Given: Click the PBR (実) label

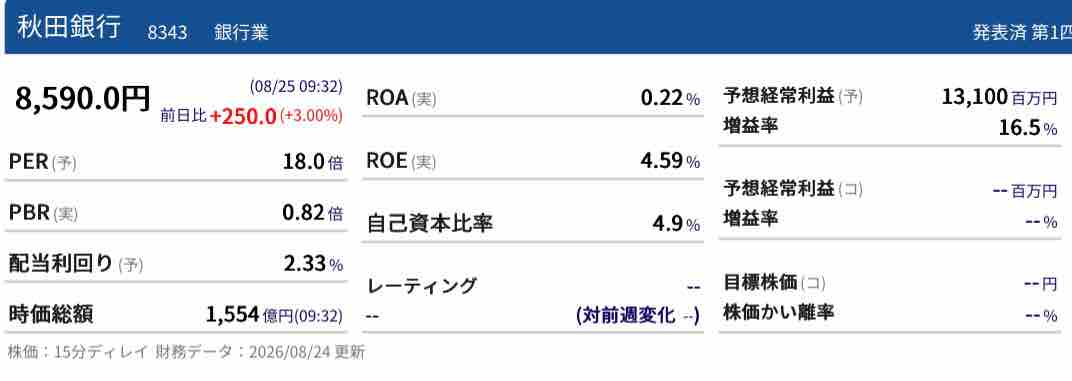Looking at the screenshot, I should click(43, 213).
